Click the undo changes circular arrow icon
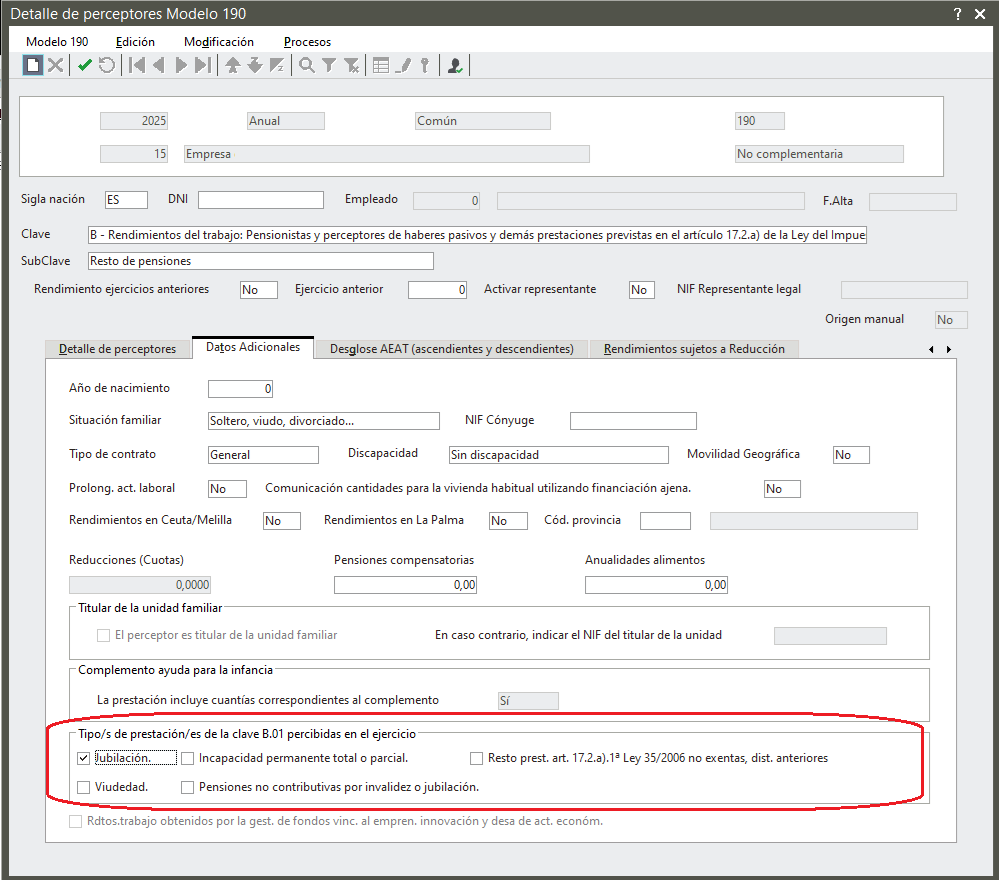Screen dimensions: 999x880 tap(106, 65)
